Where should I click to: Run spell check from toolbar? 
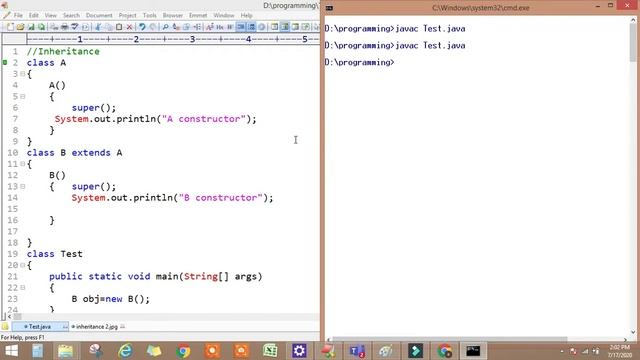[75, 27]
